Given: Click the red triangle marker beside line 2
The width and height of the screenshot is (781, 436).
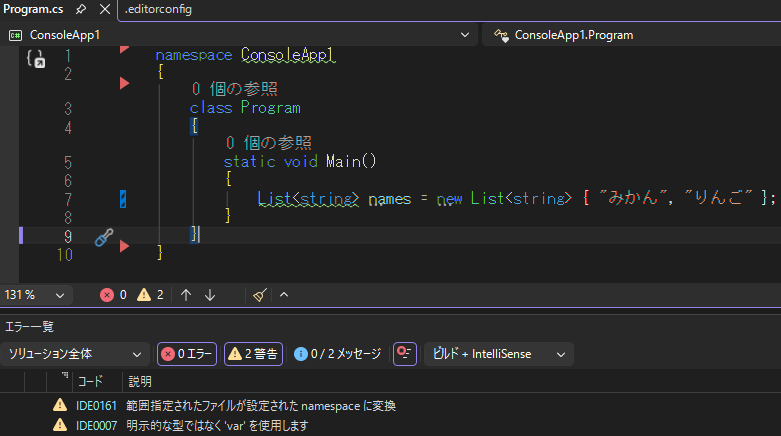Looking at the screenshot, I should [x=125, y=83].
